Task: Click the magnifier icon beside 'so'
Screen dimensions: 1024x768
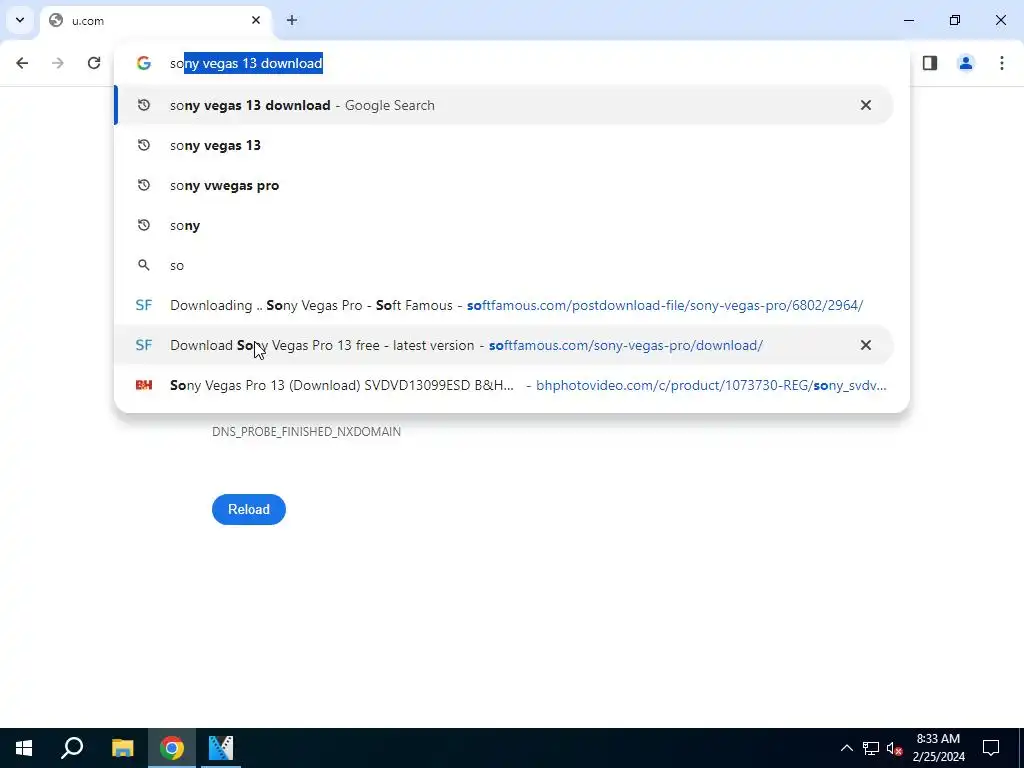Action: [x=144, y=265]
